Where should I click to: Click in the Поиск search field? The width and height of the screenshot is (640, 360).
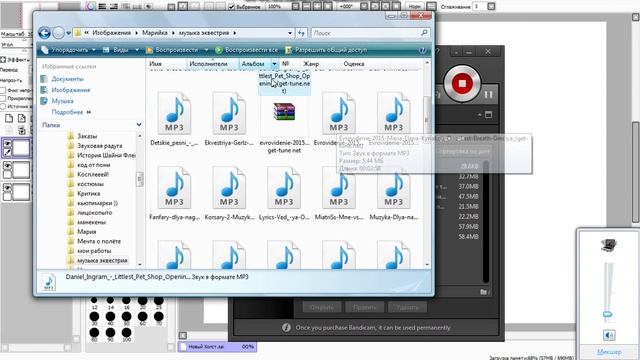365,33
